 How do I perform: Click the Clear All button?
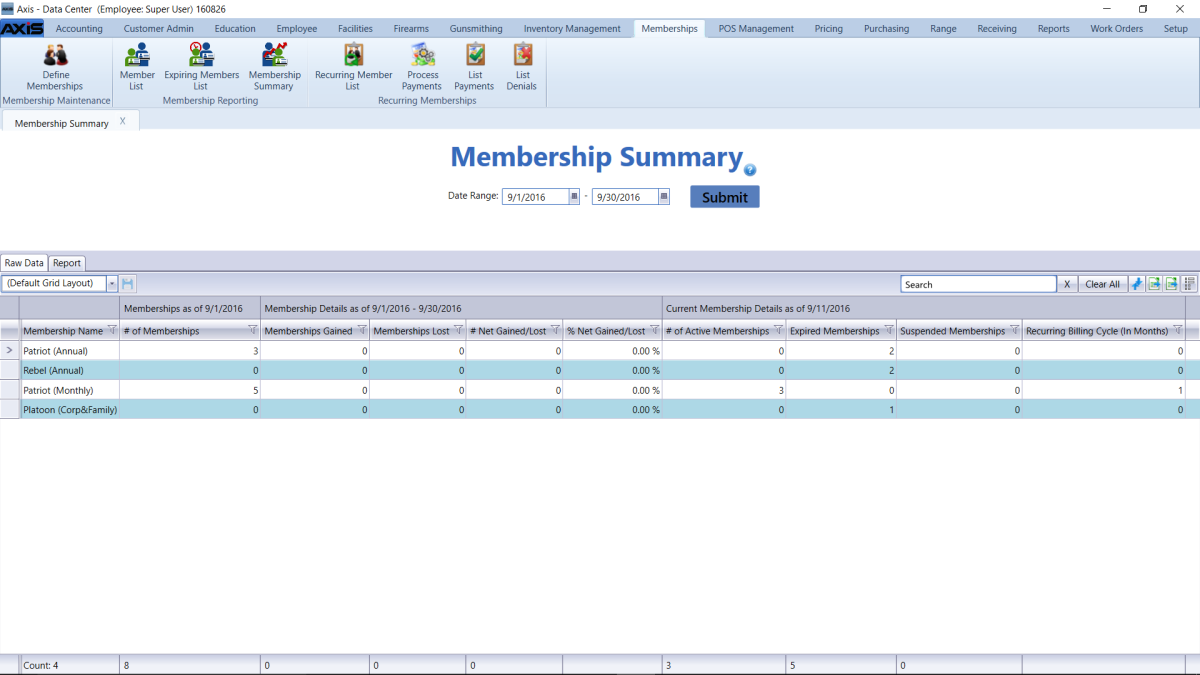click(x=1103, y=284)
